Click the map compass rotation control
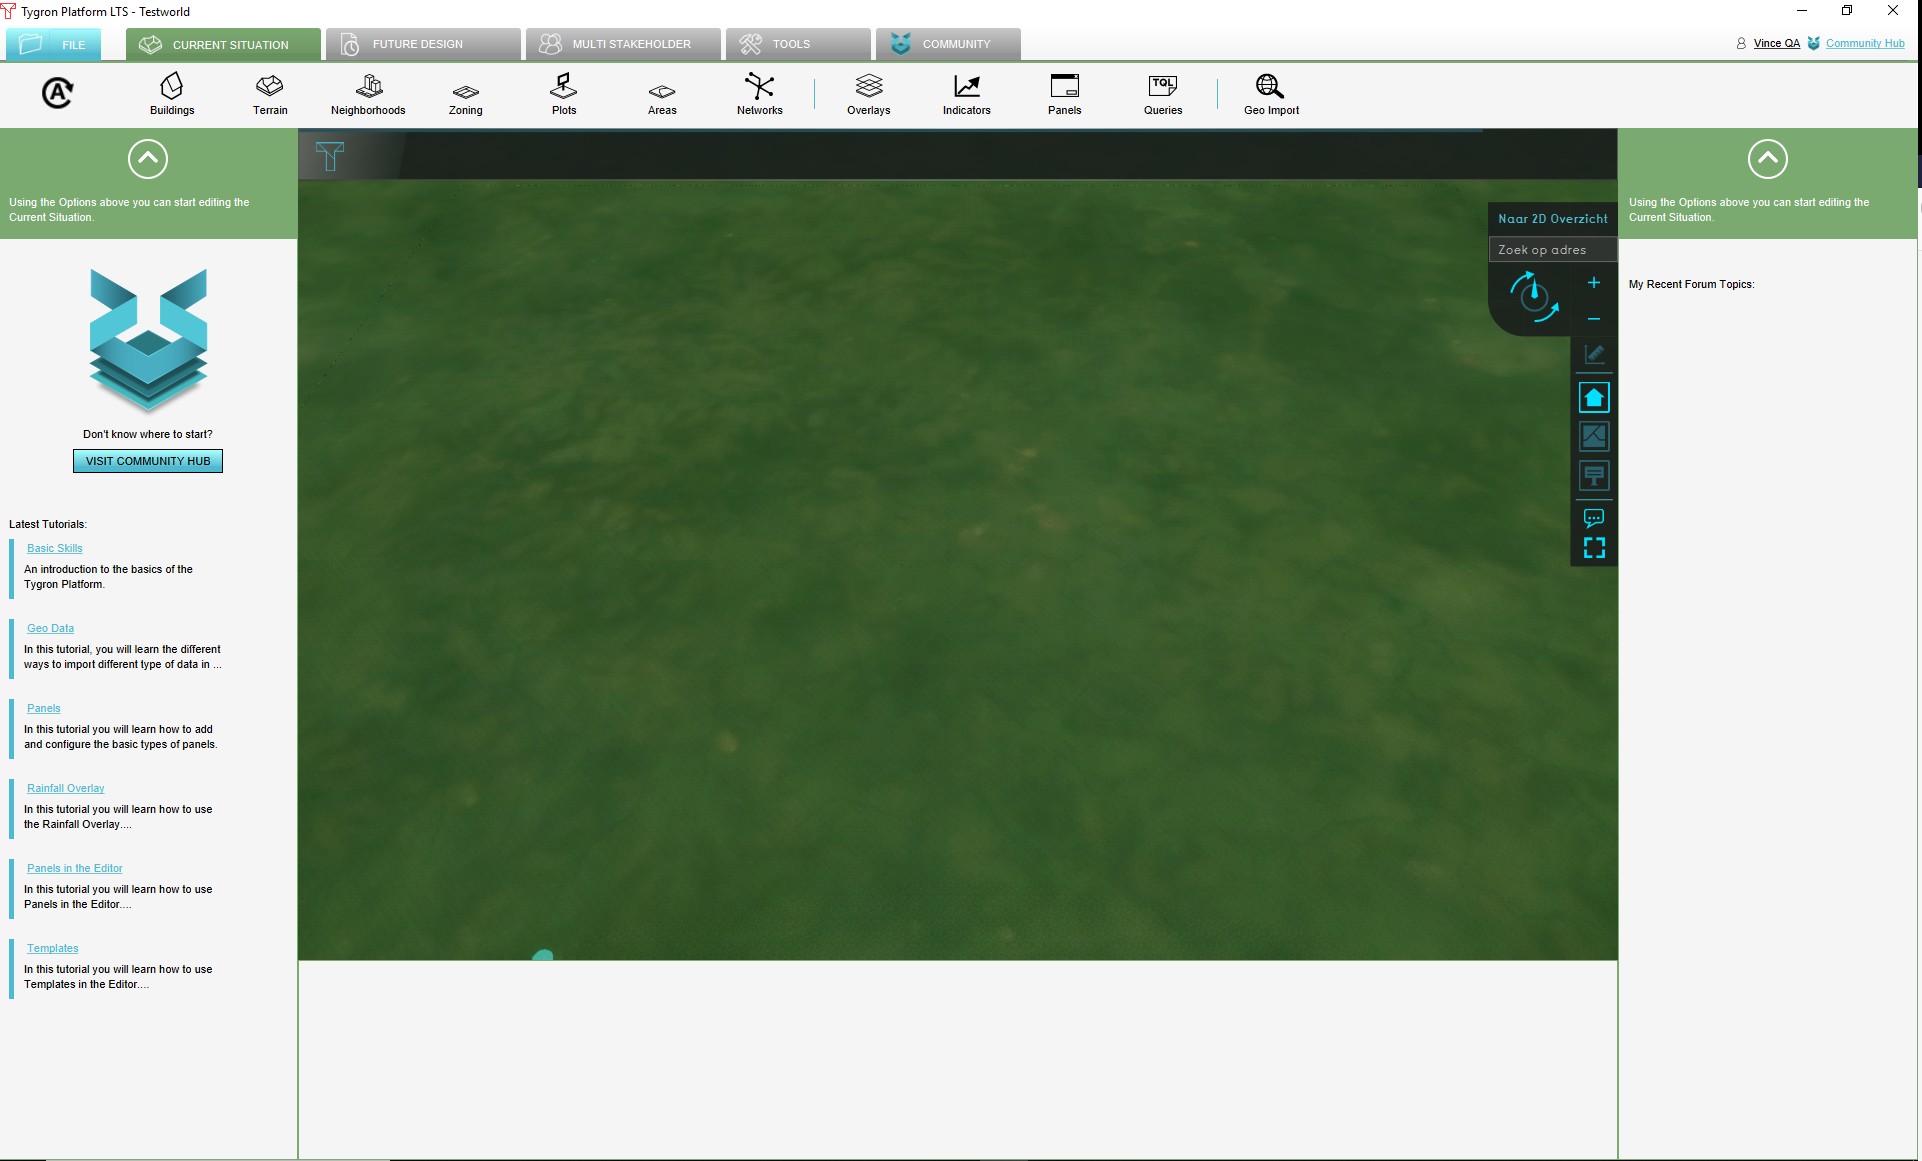 tap(1533, 296)
